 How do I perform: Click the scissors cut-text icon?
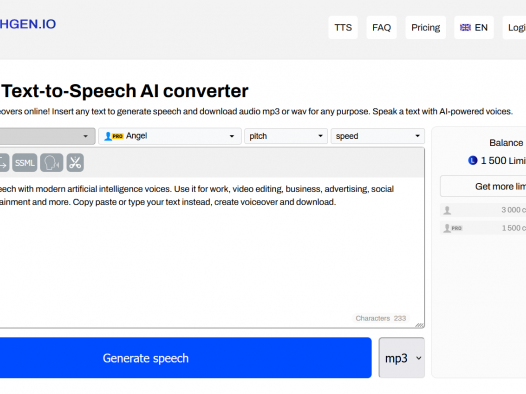[x=75, y=163]
